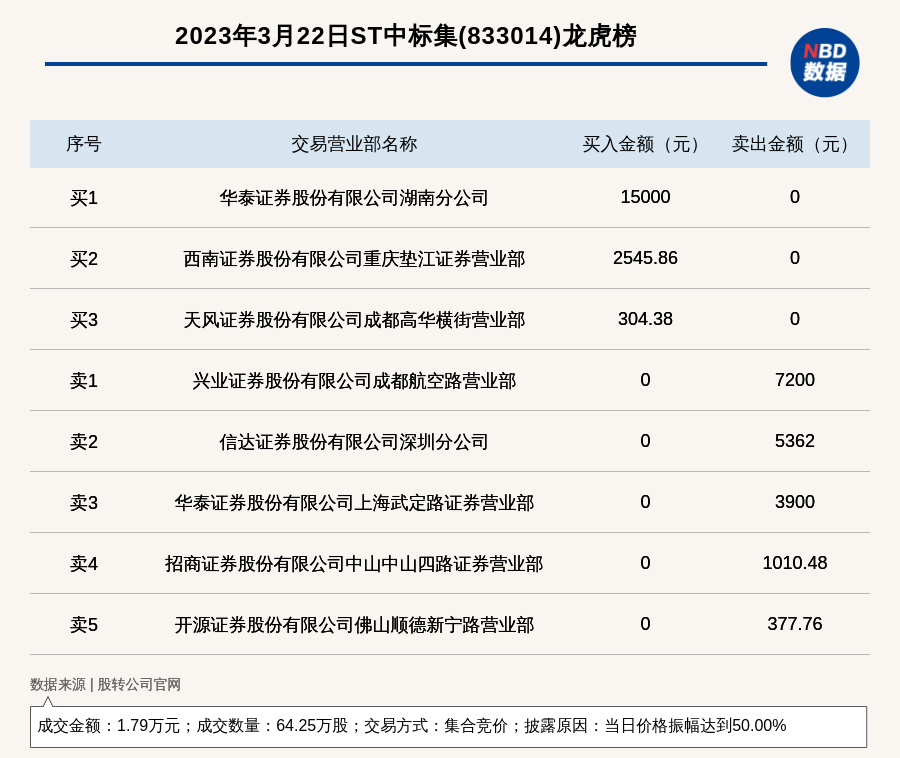The height and width of the screenshot is (758, 900).
Task: Click 开源证券股份有限公司佛山顺德新宁路营业部
Action: [x=354, y=624]
